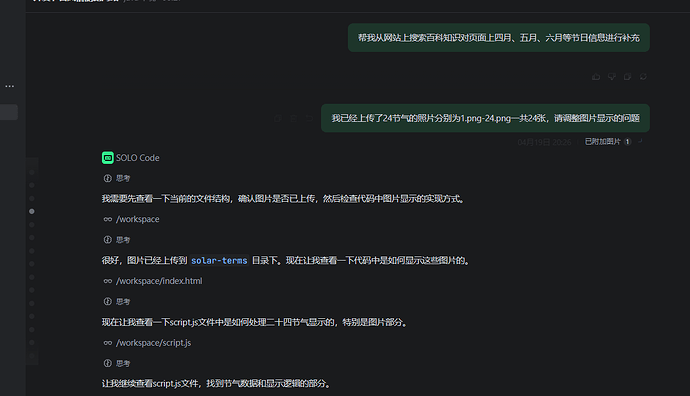Click the small arrow icon after 已附加图片 1
Screen dimensions: 690x396
pos(640,141)
